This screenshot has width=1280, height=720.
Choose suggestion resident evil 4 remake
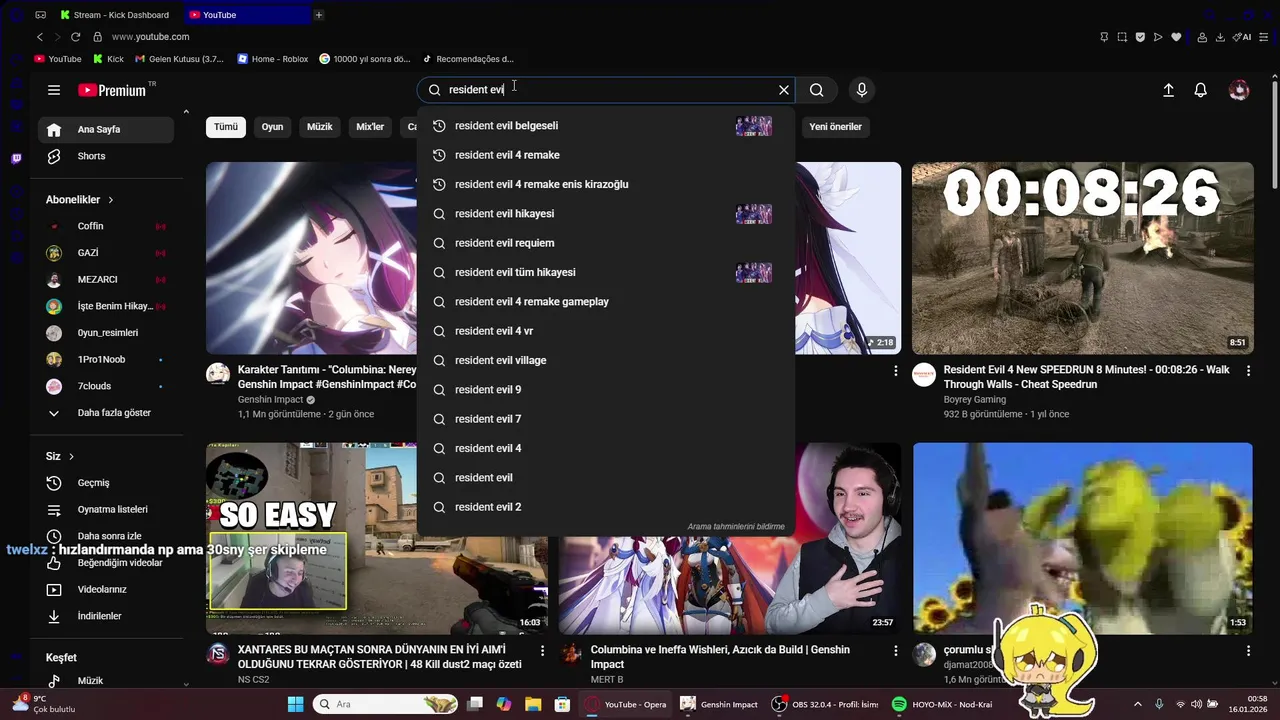click(x=606, y=155)
